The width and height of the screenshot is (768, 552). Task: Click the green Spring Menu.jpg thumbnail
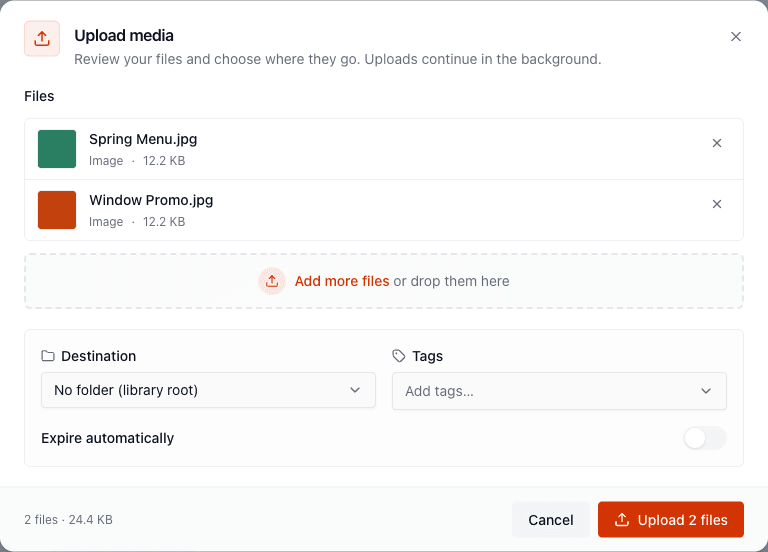click(x=57, y=149)
